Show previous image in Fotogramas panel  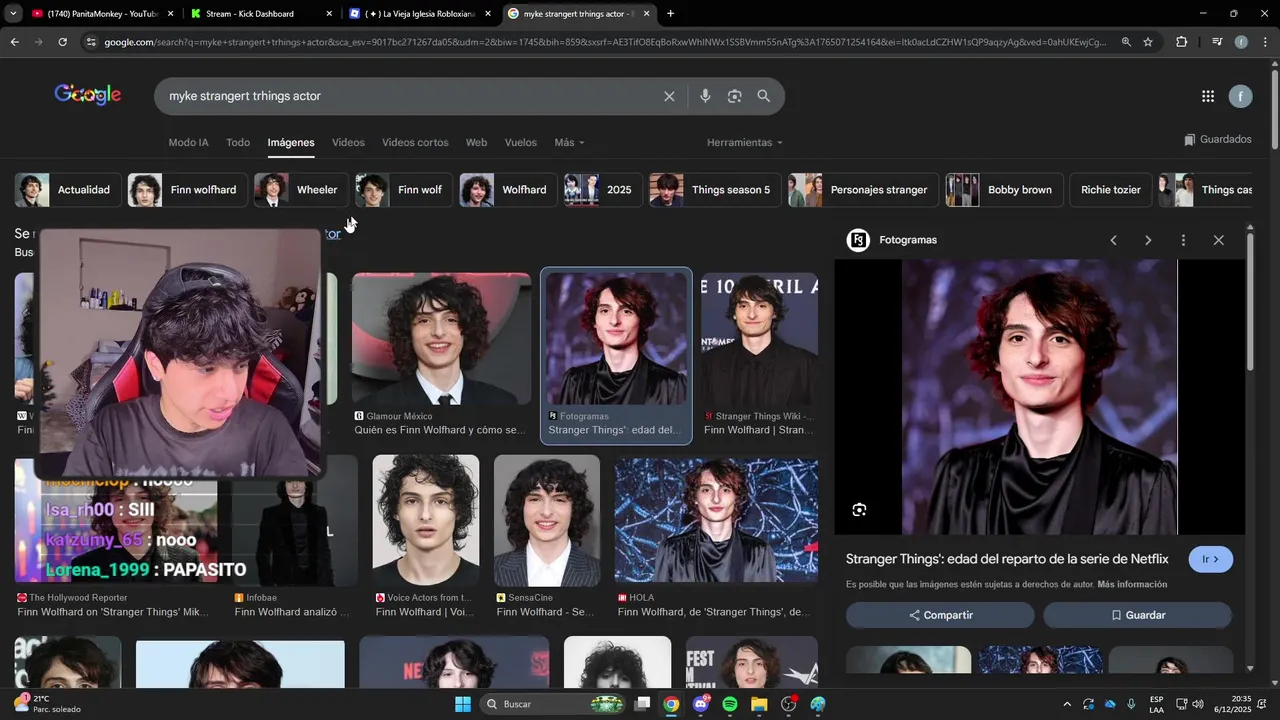[1113, 240]
